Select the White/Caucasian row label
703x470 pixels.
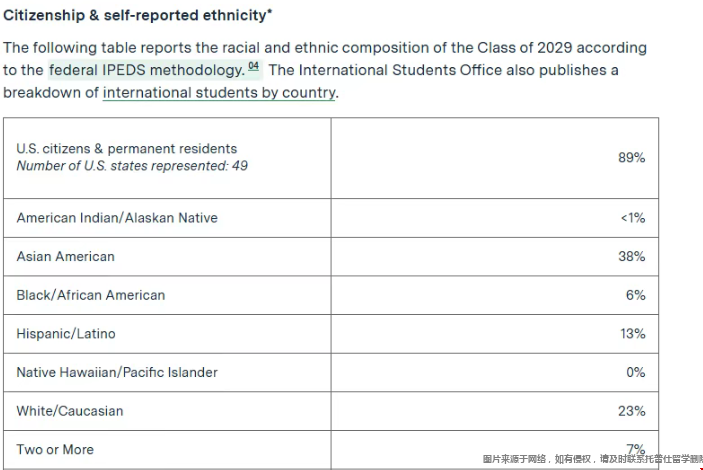pyautogui.click(x=70, y=411)
